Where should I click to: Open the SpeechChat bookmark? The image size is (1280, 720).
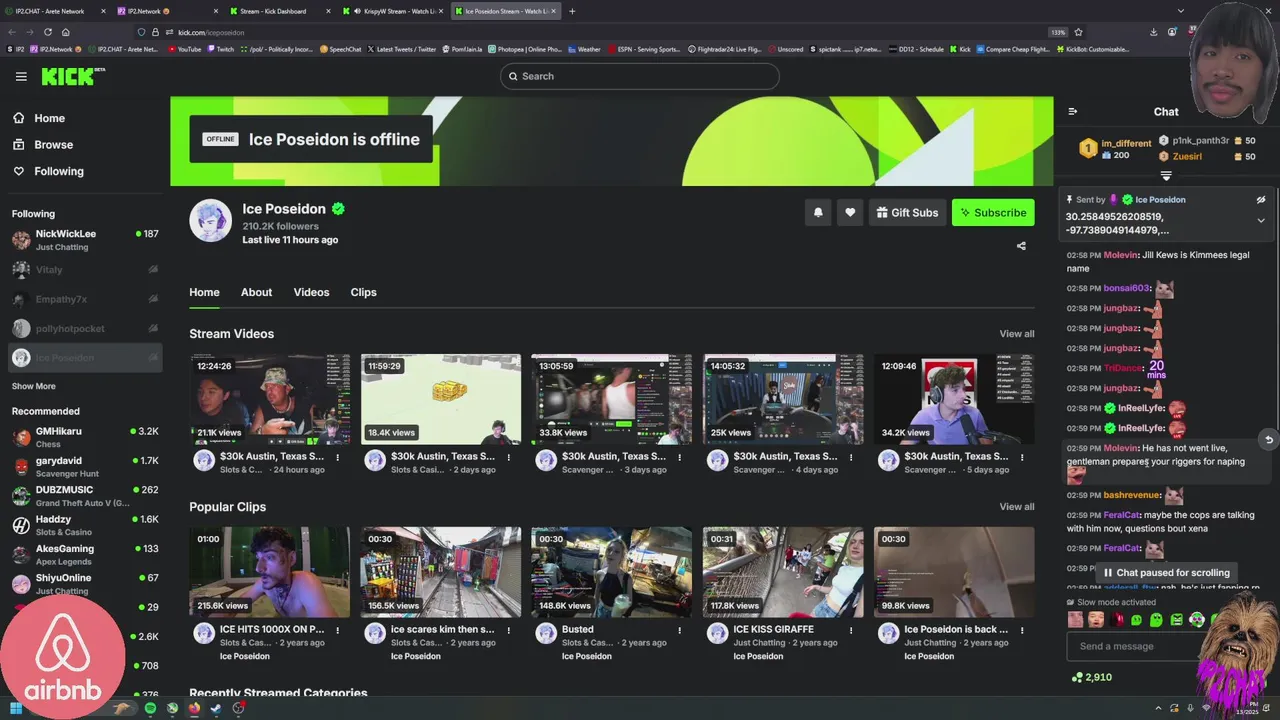(x=341, y=49)
